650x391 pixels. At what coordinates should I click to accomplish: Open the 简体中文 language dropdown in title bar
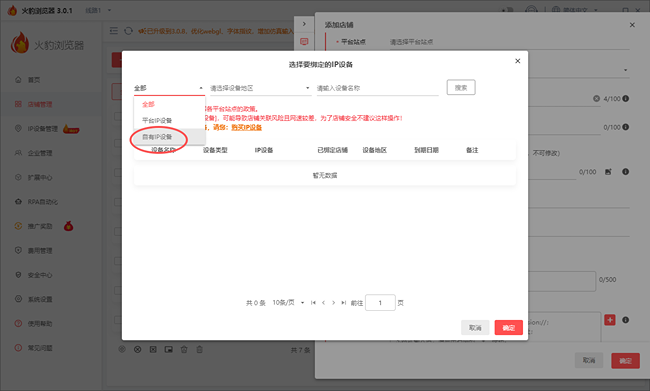pyautogui.click(x=575, y=10)
